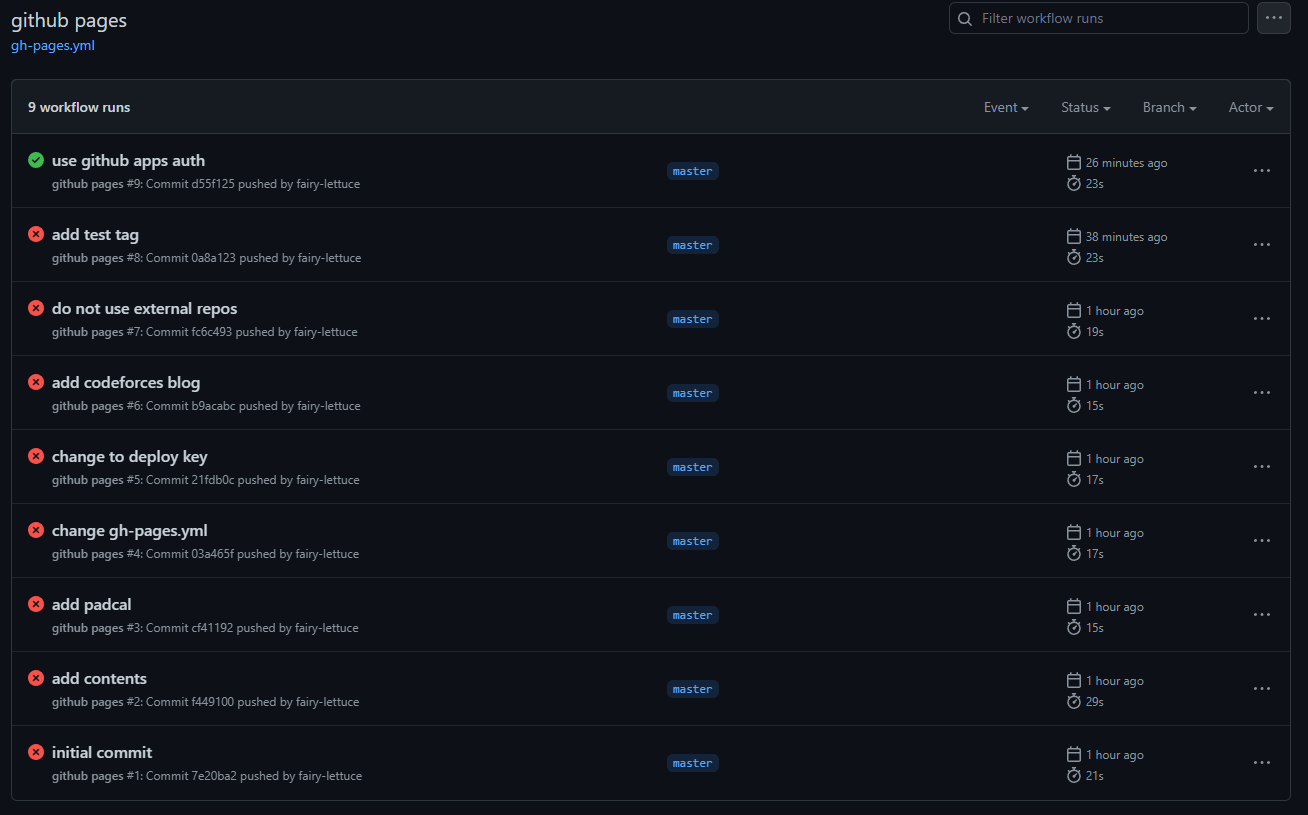
Task: Click the failed status icon for 'do not use external repos'
Action: pos(36,308)
